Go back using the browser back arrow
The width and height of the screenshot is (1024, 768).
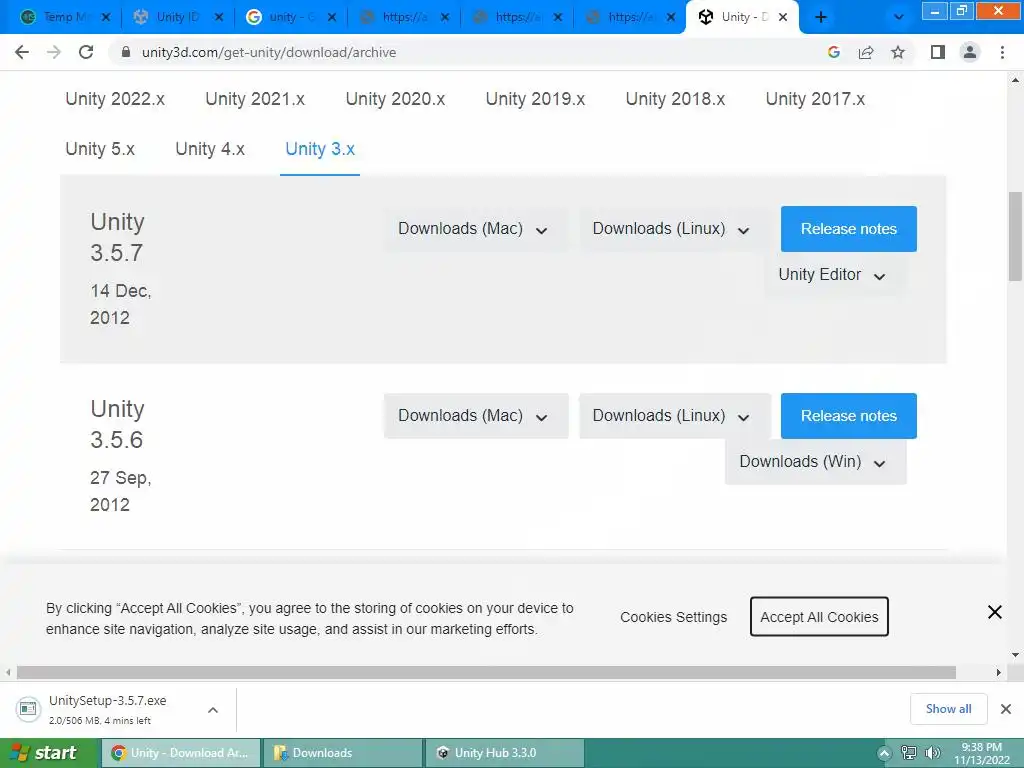pos(22,52)
